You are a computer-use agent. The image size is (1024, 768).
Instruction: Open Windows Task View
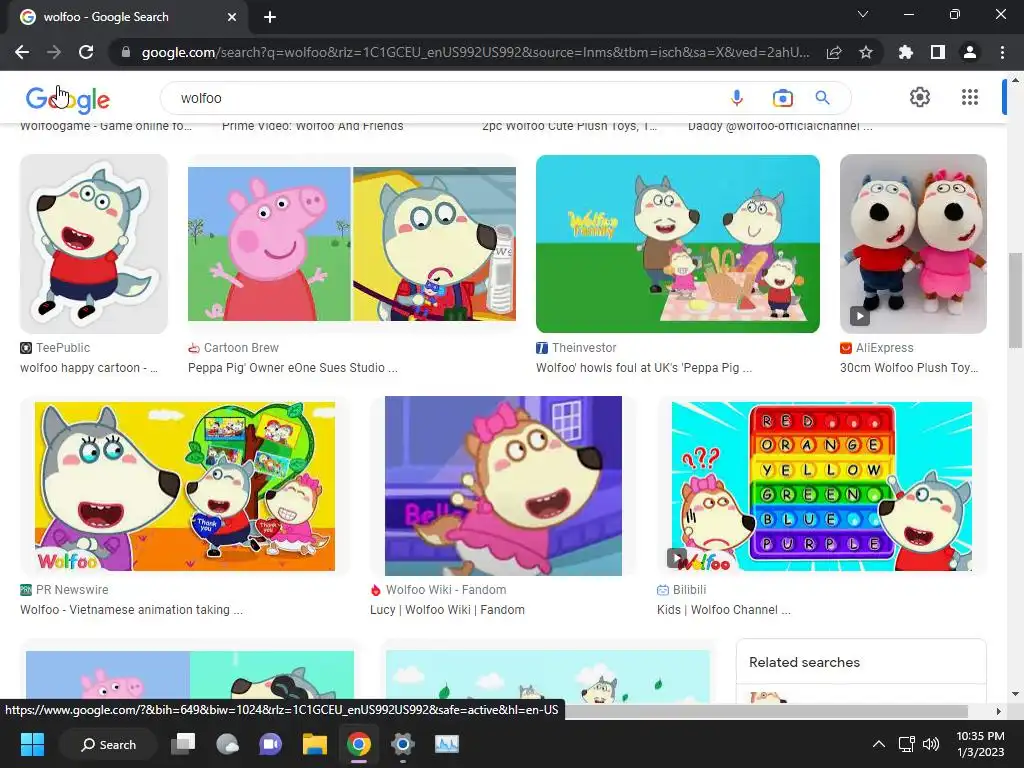pos(184,744)
